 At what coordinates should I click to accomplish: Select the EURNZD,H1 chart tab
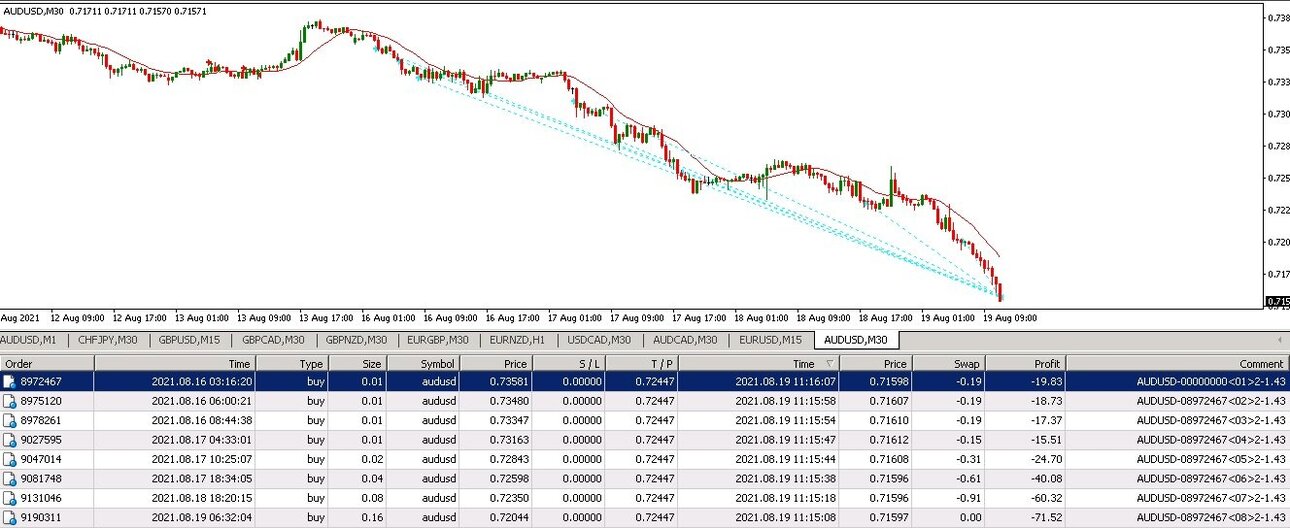click(x=517, y=340)
